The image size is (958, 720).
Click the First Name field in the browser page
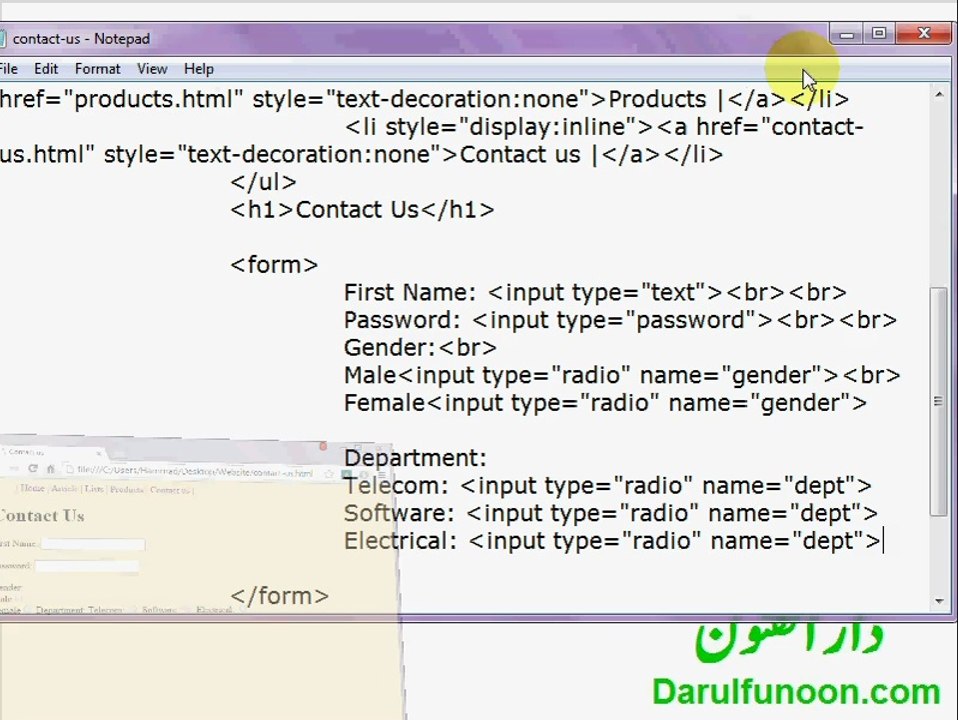tap(93, 544)
